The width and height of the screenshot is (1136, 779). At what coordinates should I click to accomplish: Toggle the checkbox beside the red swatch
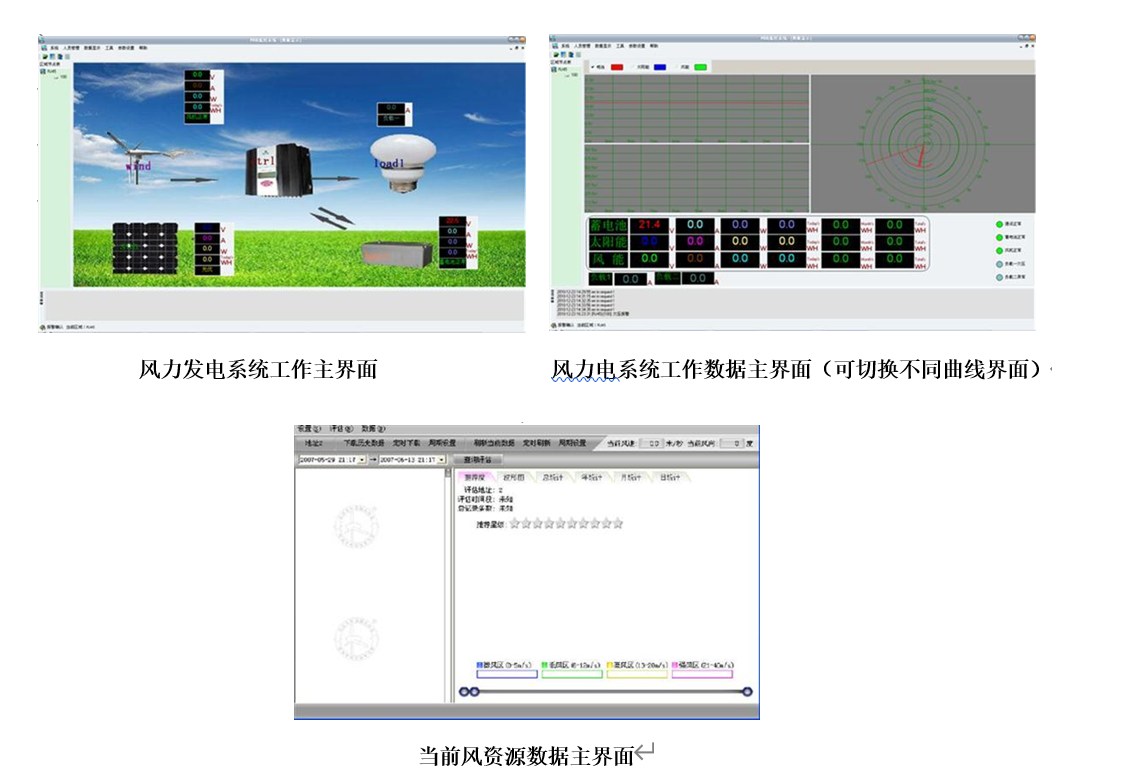(593, 67)
